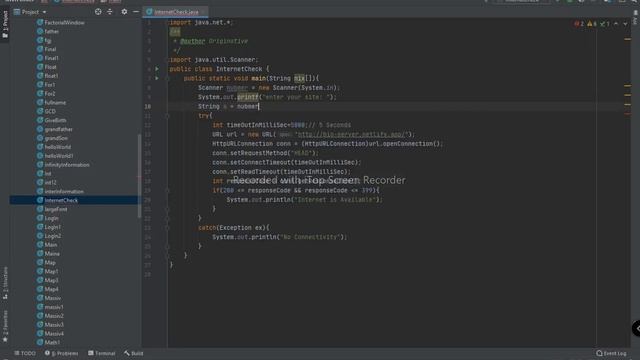Open the Event Log

click(611, 353)
